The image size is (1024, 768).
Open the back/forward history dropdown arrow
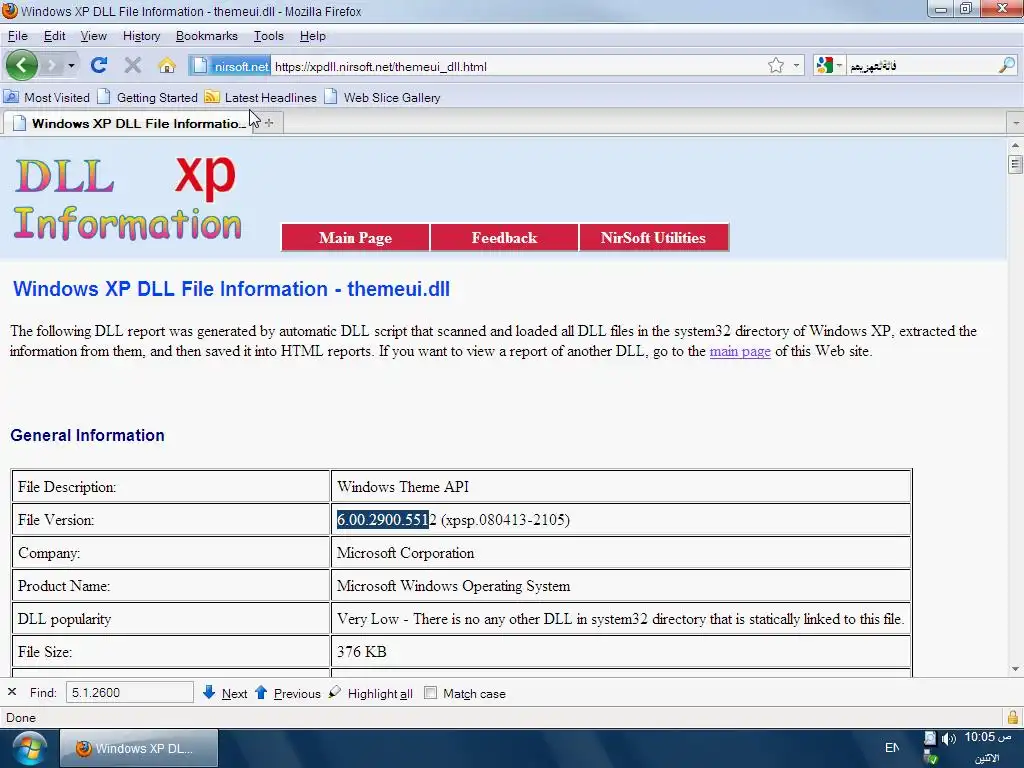[x=71, y=65]
